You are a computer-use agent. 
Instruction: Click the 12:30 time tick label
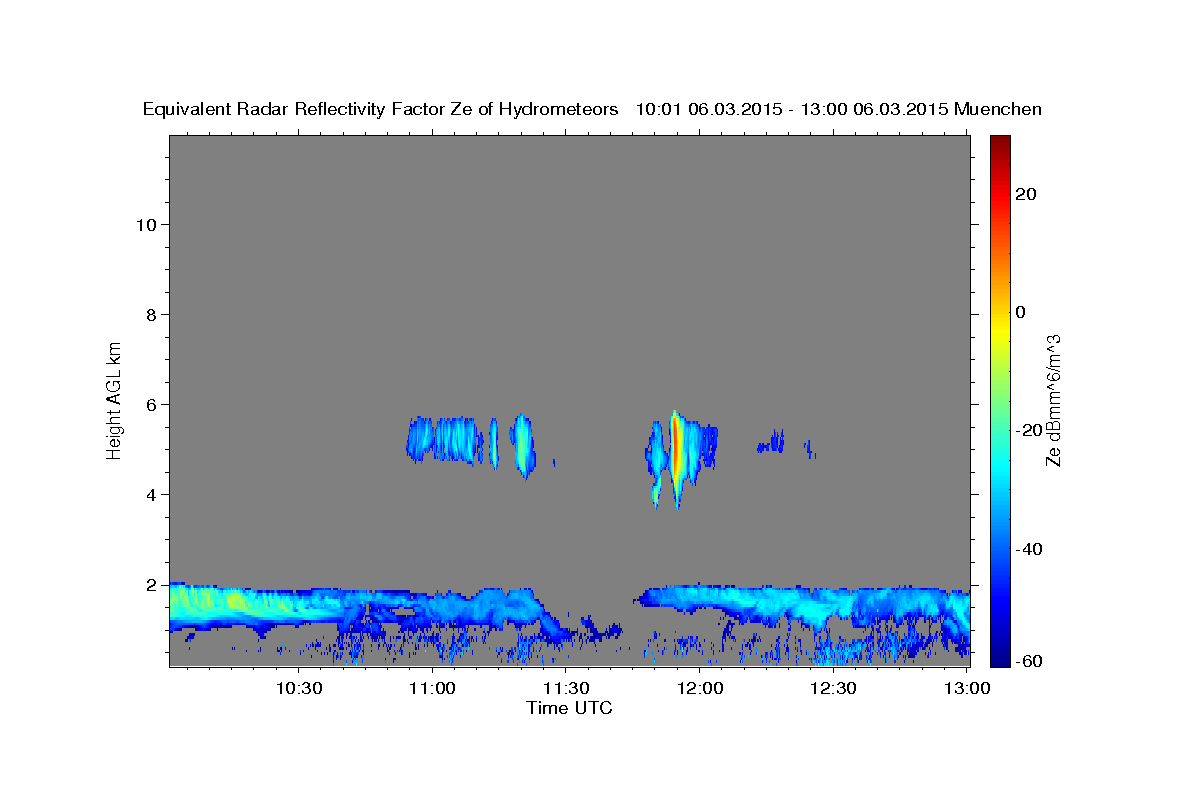coord(833,688)
